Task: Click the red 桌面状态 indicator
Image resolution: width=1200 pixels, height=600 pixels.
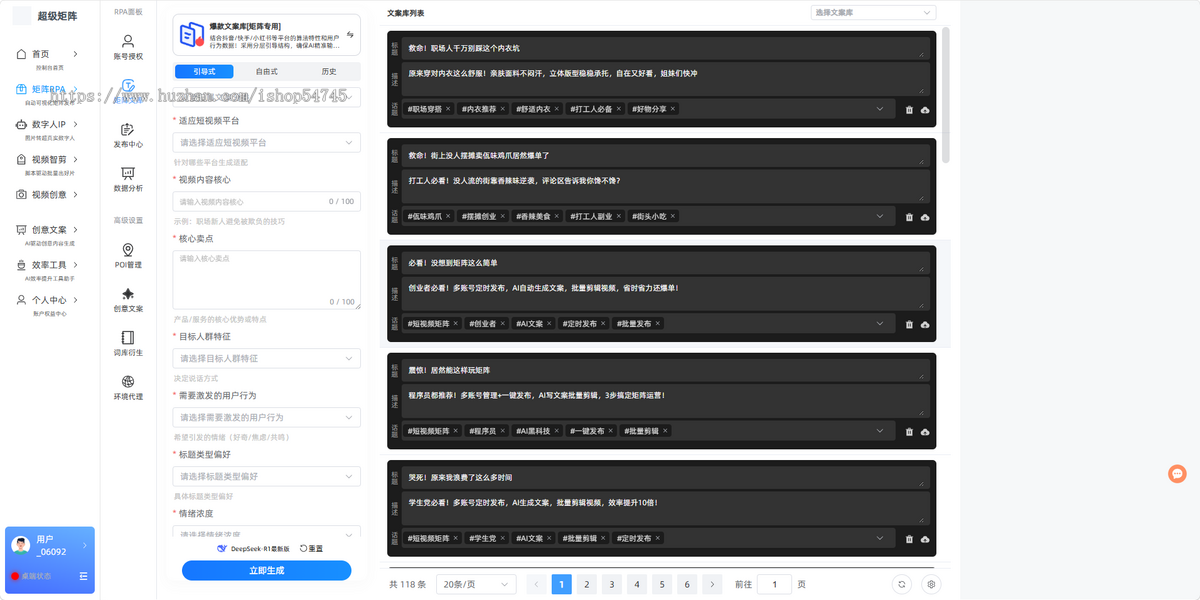Action: [15, 576]
